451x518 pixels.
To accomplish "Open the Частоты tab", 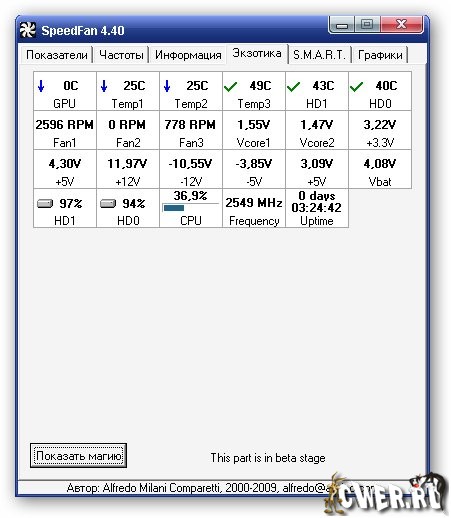I will [x=121, y=55].
